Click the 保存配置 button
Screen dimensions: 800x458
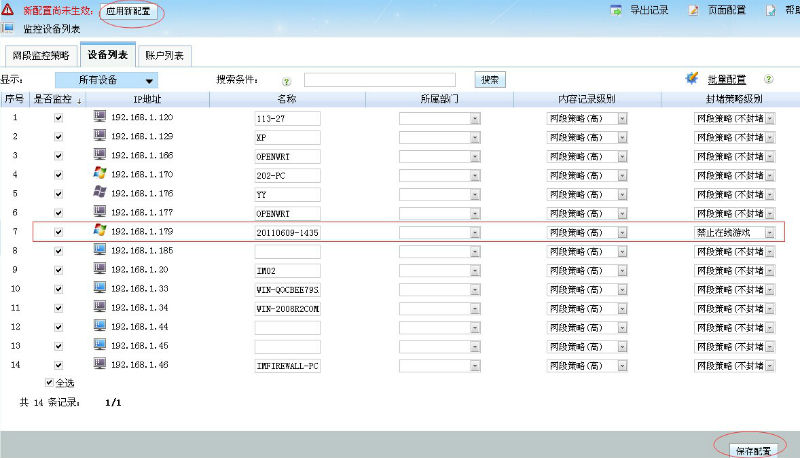click(x=749, y=450)
